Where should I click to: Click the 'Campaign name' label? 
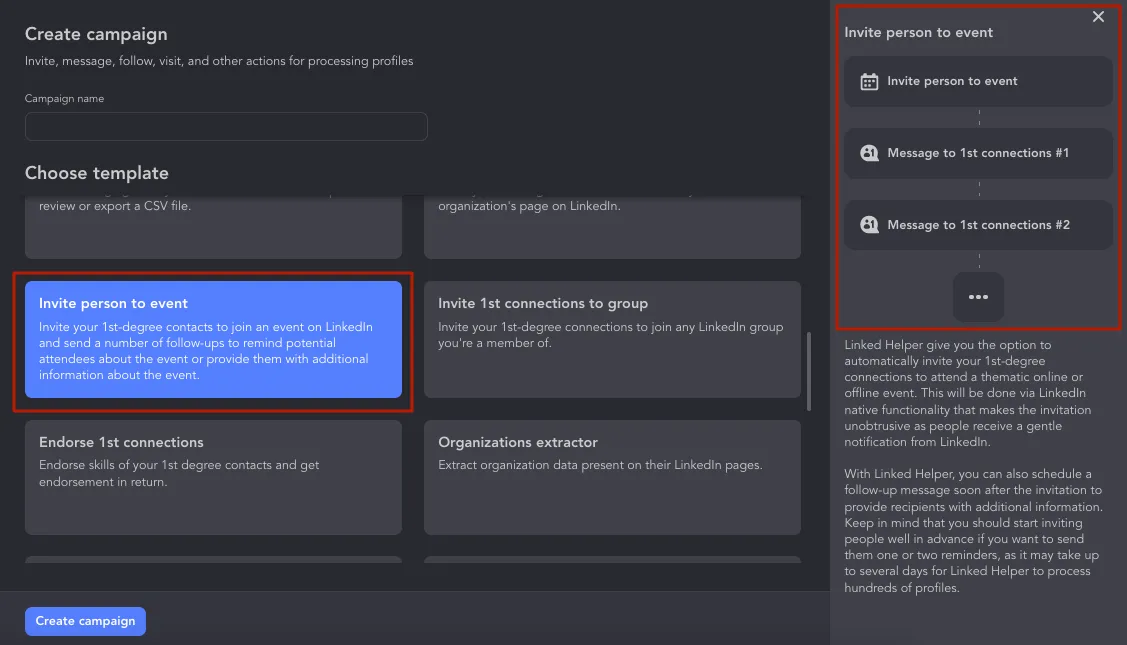pos(64,99)
